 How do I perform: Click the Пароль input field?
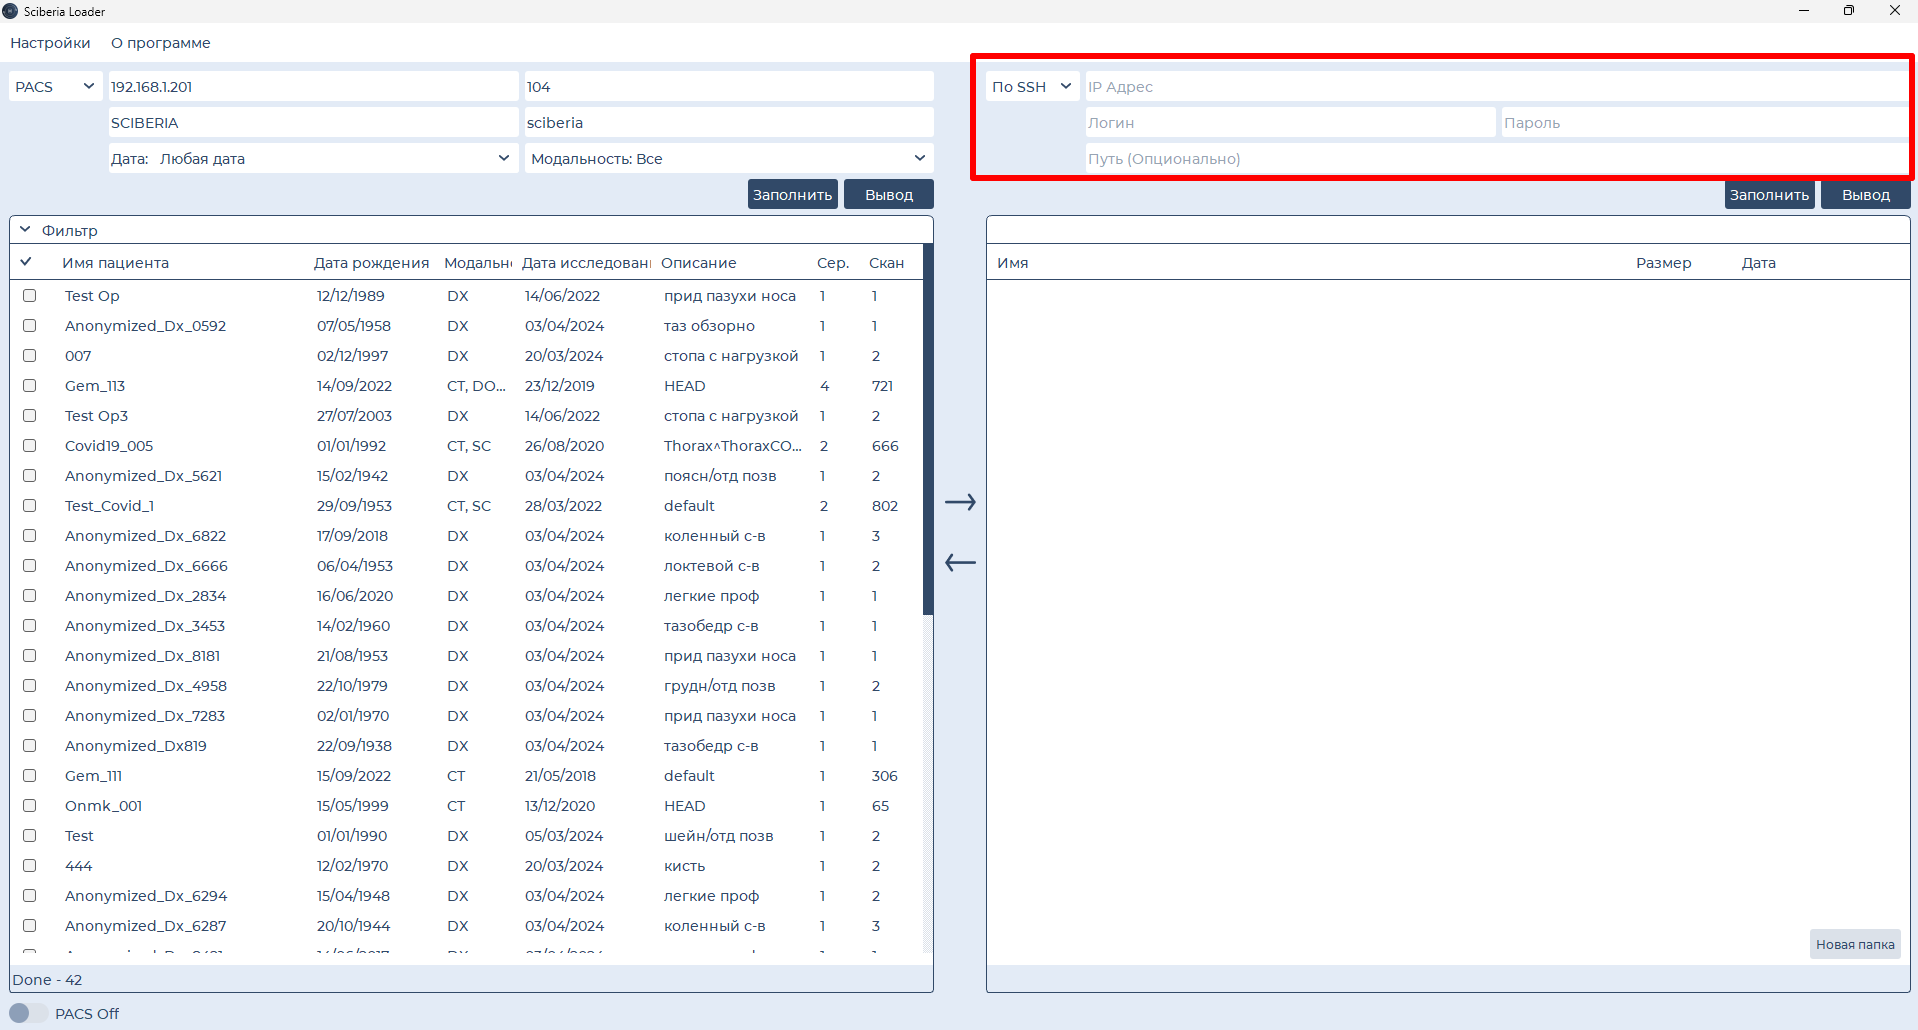point(1705,123)
